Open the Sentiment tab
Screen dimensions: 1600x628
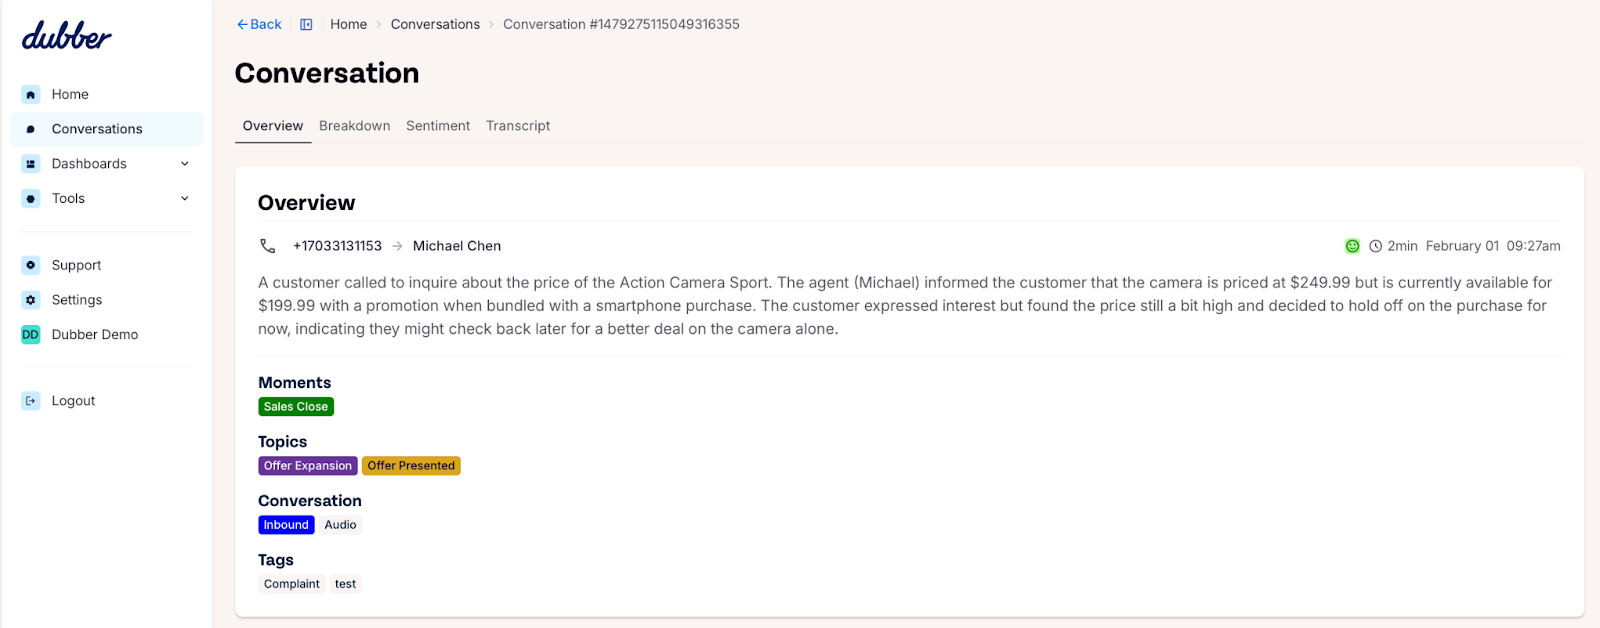(x=438, y=126)
